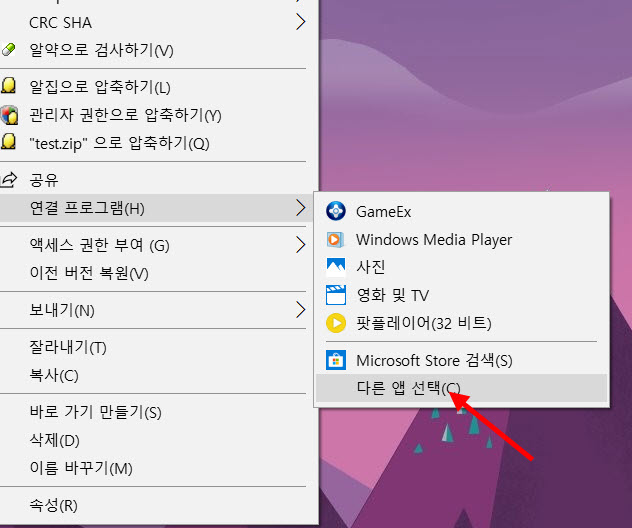Click the Windows Media Player icon
The height and width of the screenshot is (528, 632).
click(x=335, y=239)
